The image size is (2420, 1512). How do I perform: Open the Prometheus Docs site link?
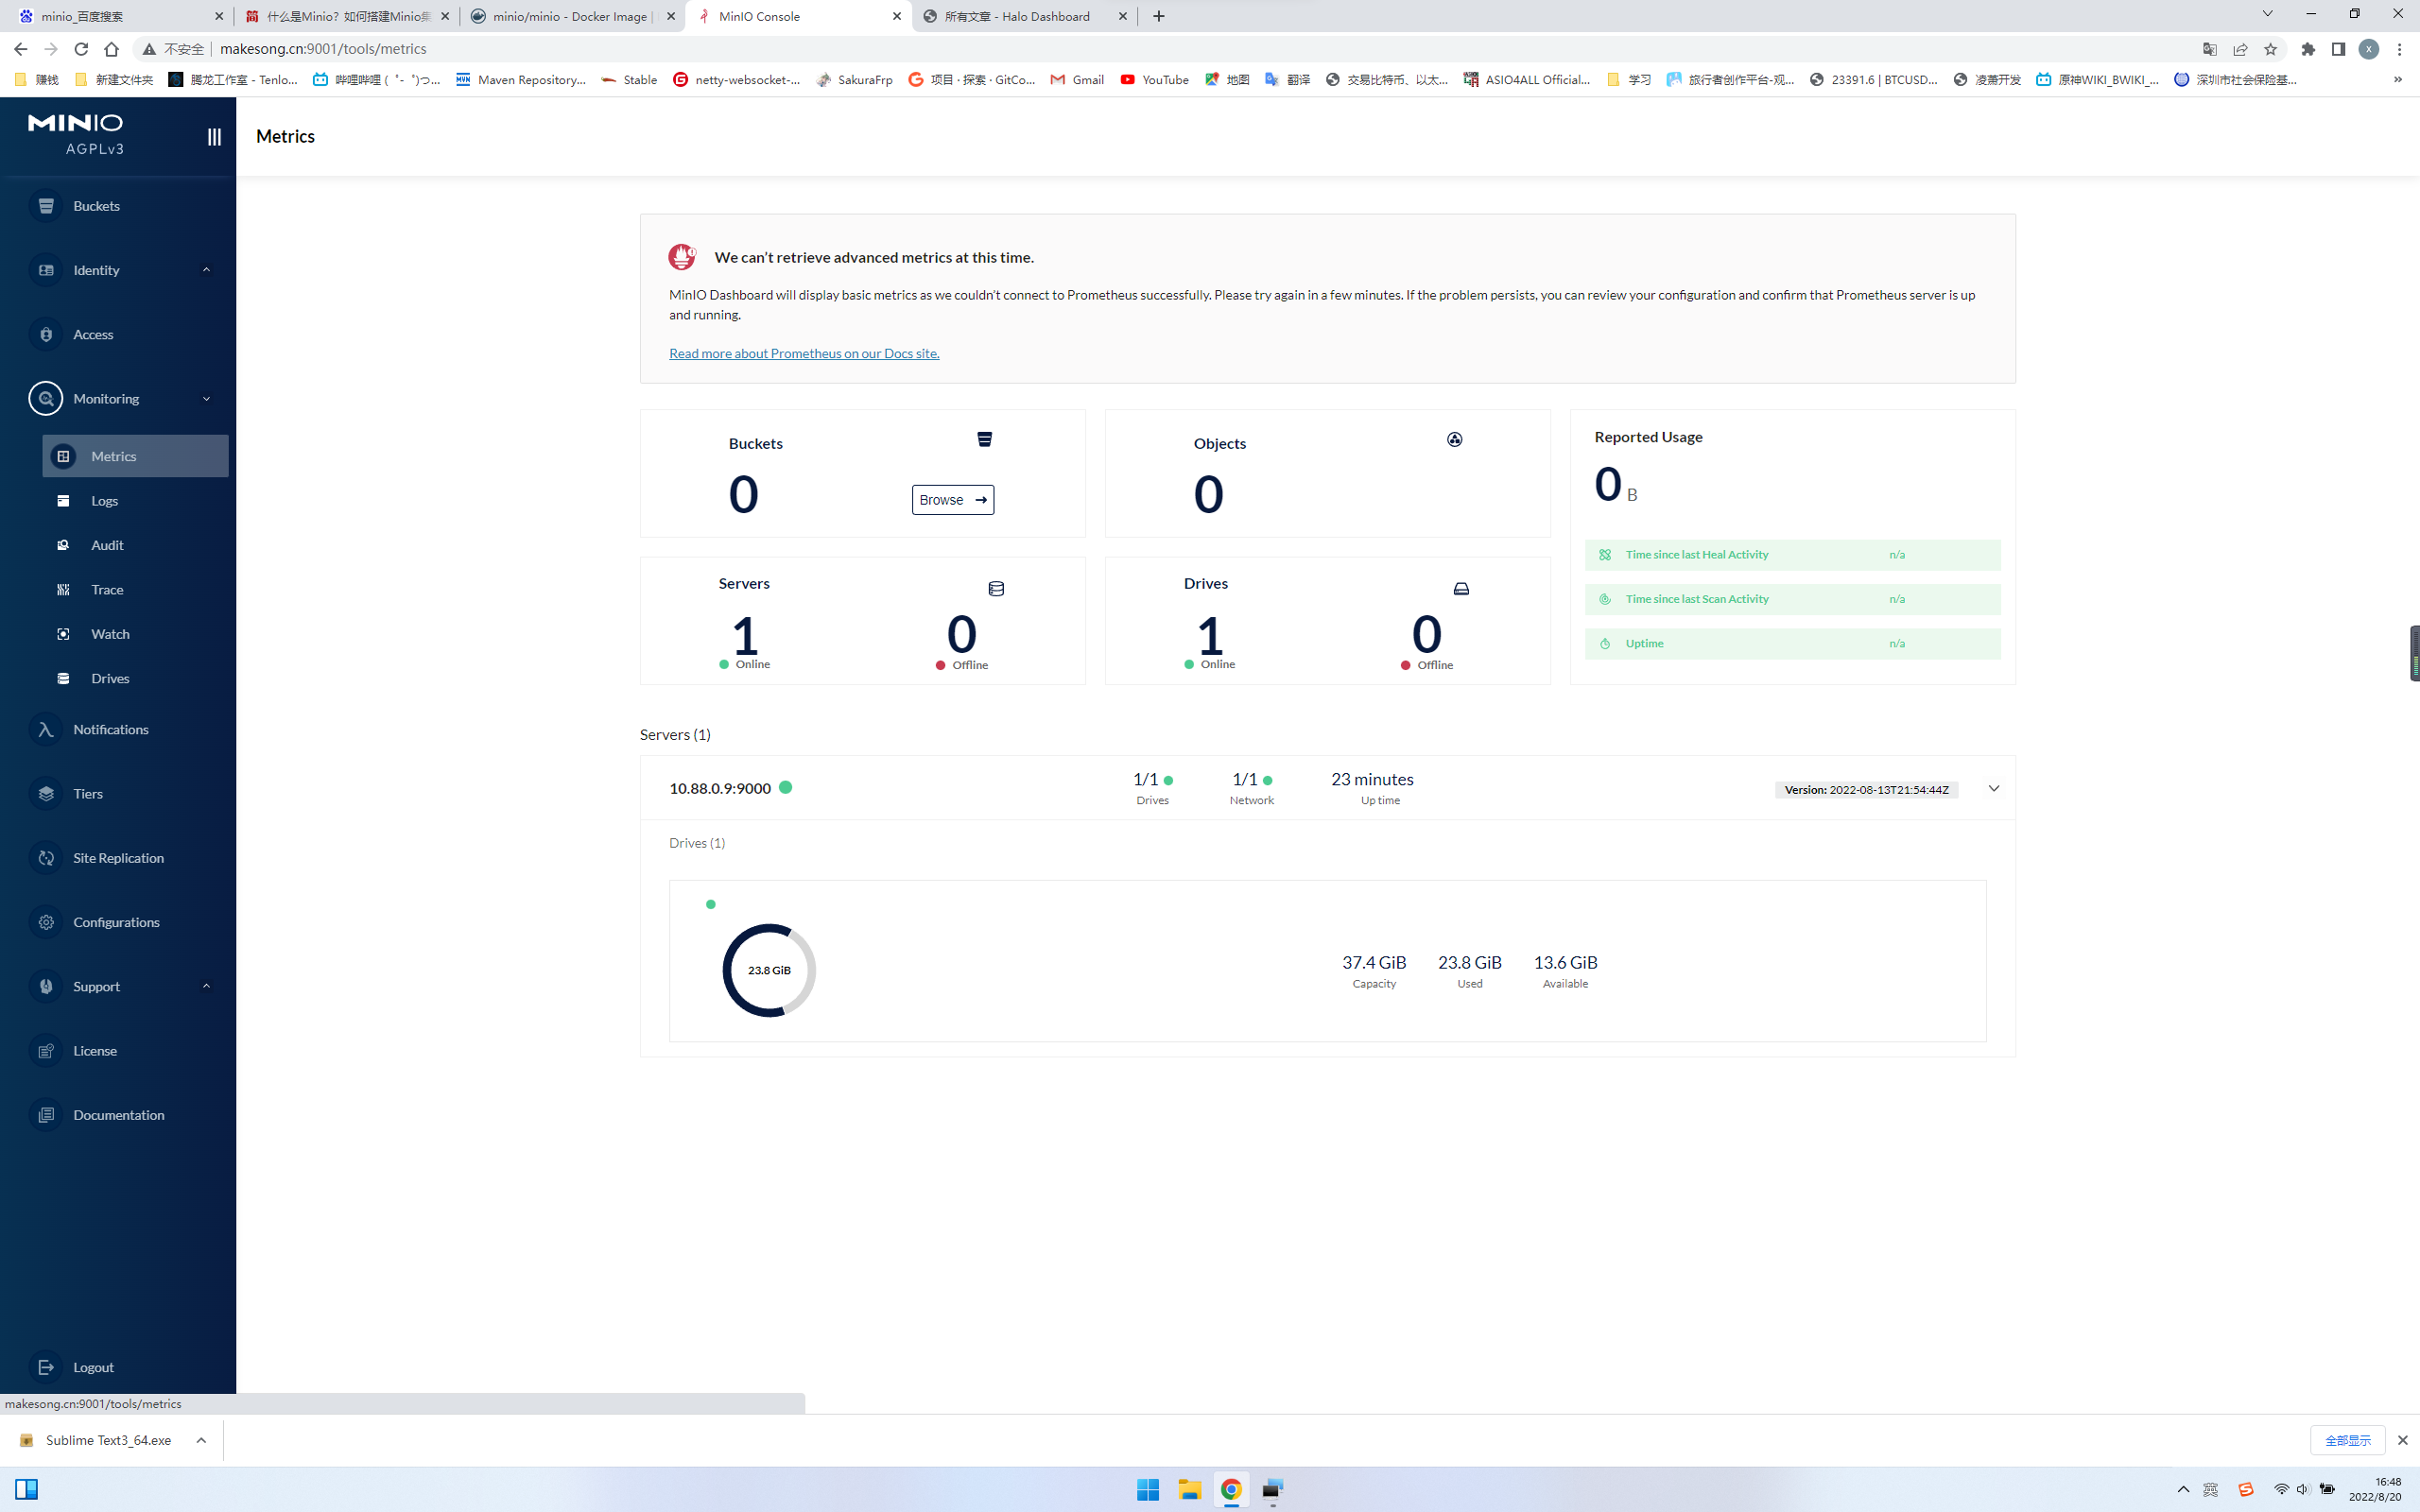click(x=804, y=353)
